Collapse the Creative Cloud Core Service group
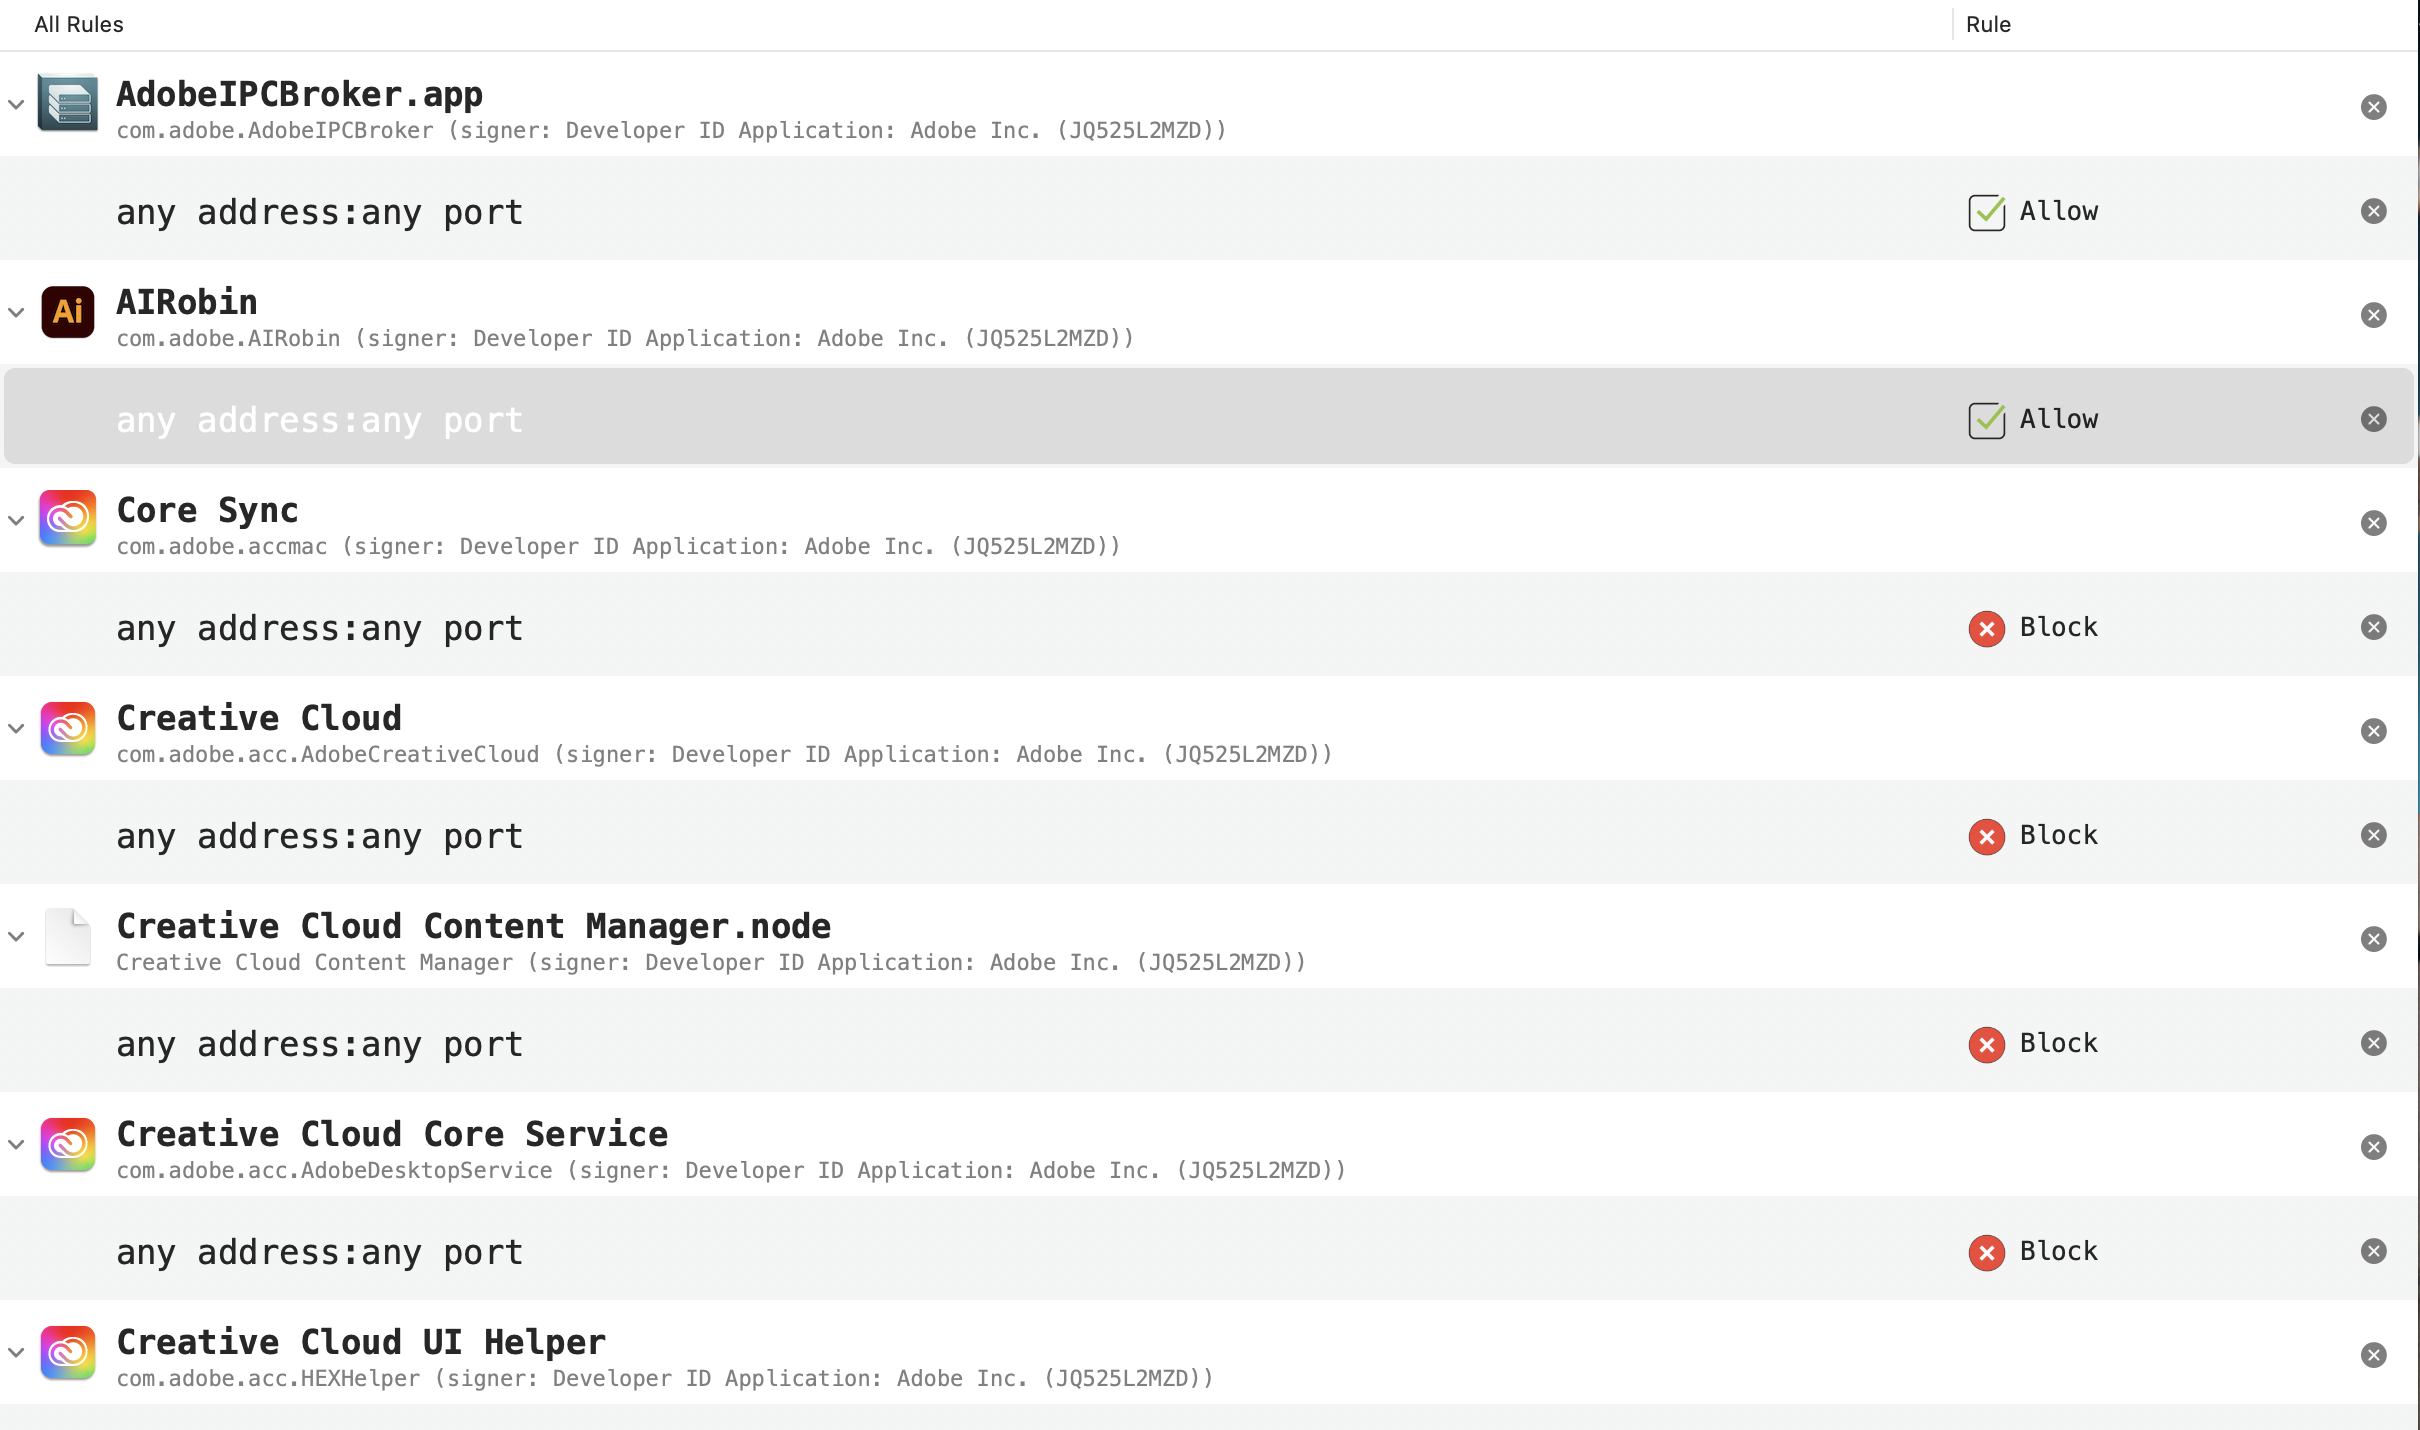 (16, 1144)
